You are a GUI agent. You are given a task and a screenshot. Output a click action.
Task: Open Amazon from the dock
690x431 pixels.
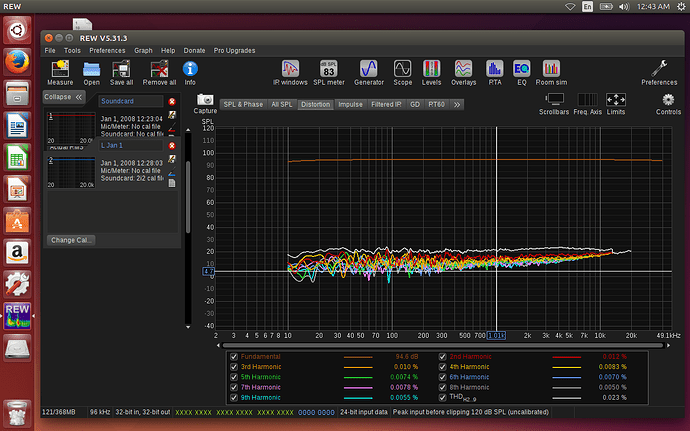click(17, 252)
